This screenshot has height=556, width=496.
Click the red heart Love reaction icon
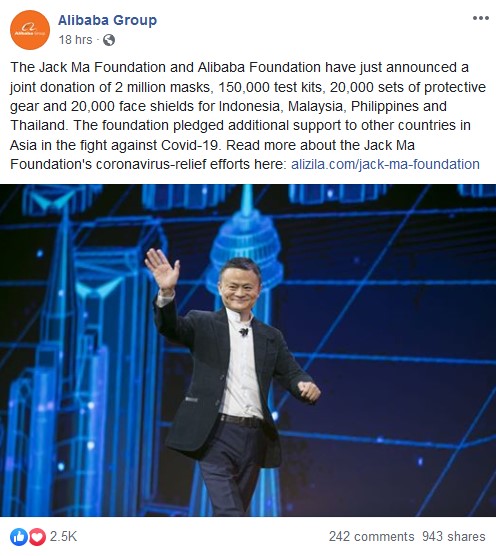click(x=37, y=536)
